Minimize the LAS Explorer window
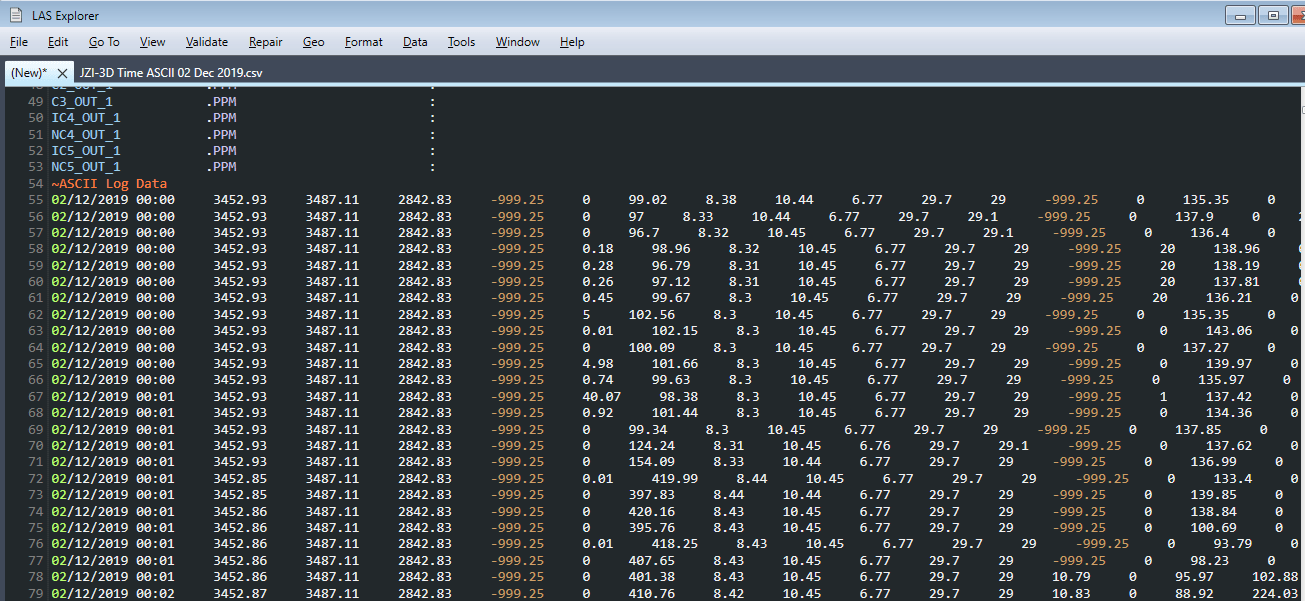 (x=1241, y=15)
